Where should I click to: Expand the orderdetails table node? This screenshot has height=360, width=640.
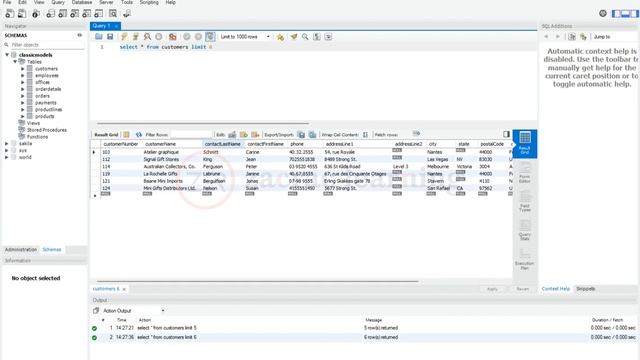pyautogui.click(x=23, y=89)
